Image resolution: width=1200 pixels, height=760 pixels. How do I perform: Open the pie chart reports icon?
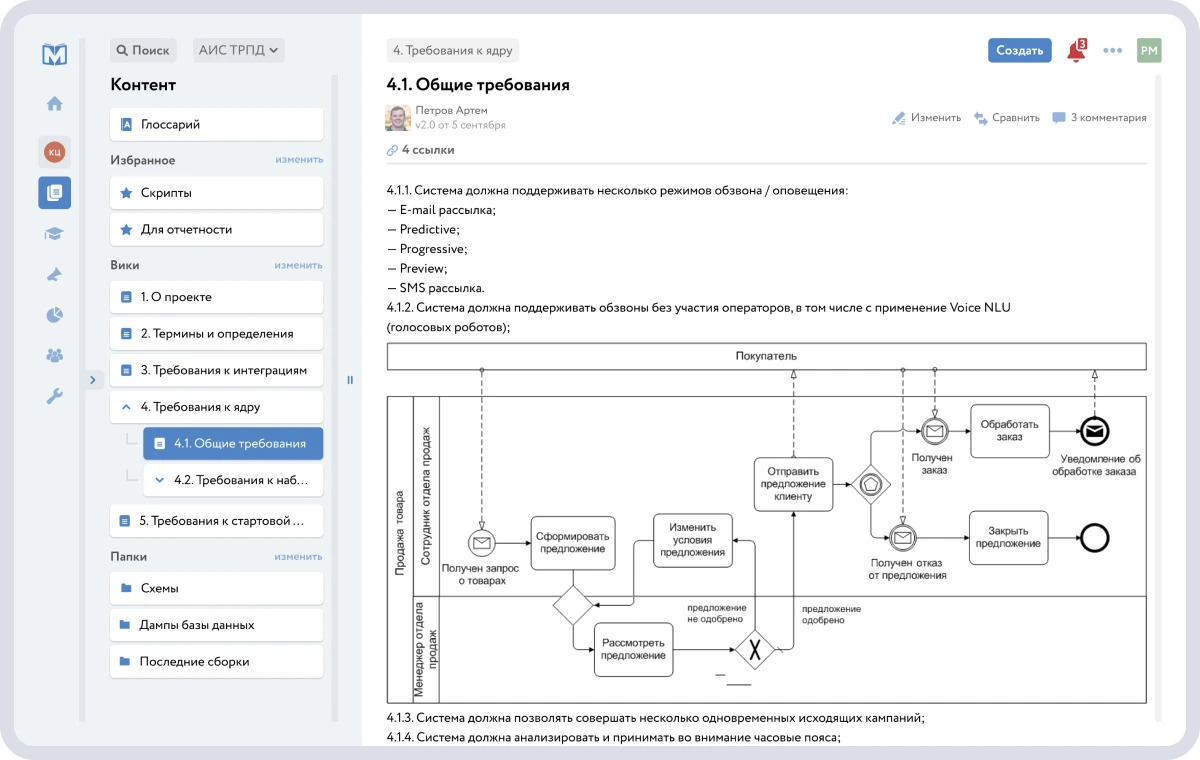point(54,315)
